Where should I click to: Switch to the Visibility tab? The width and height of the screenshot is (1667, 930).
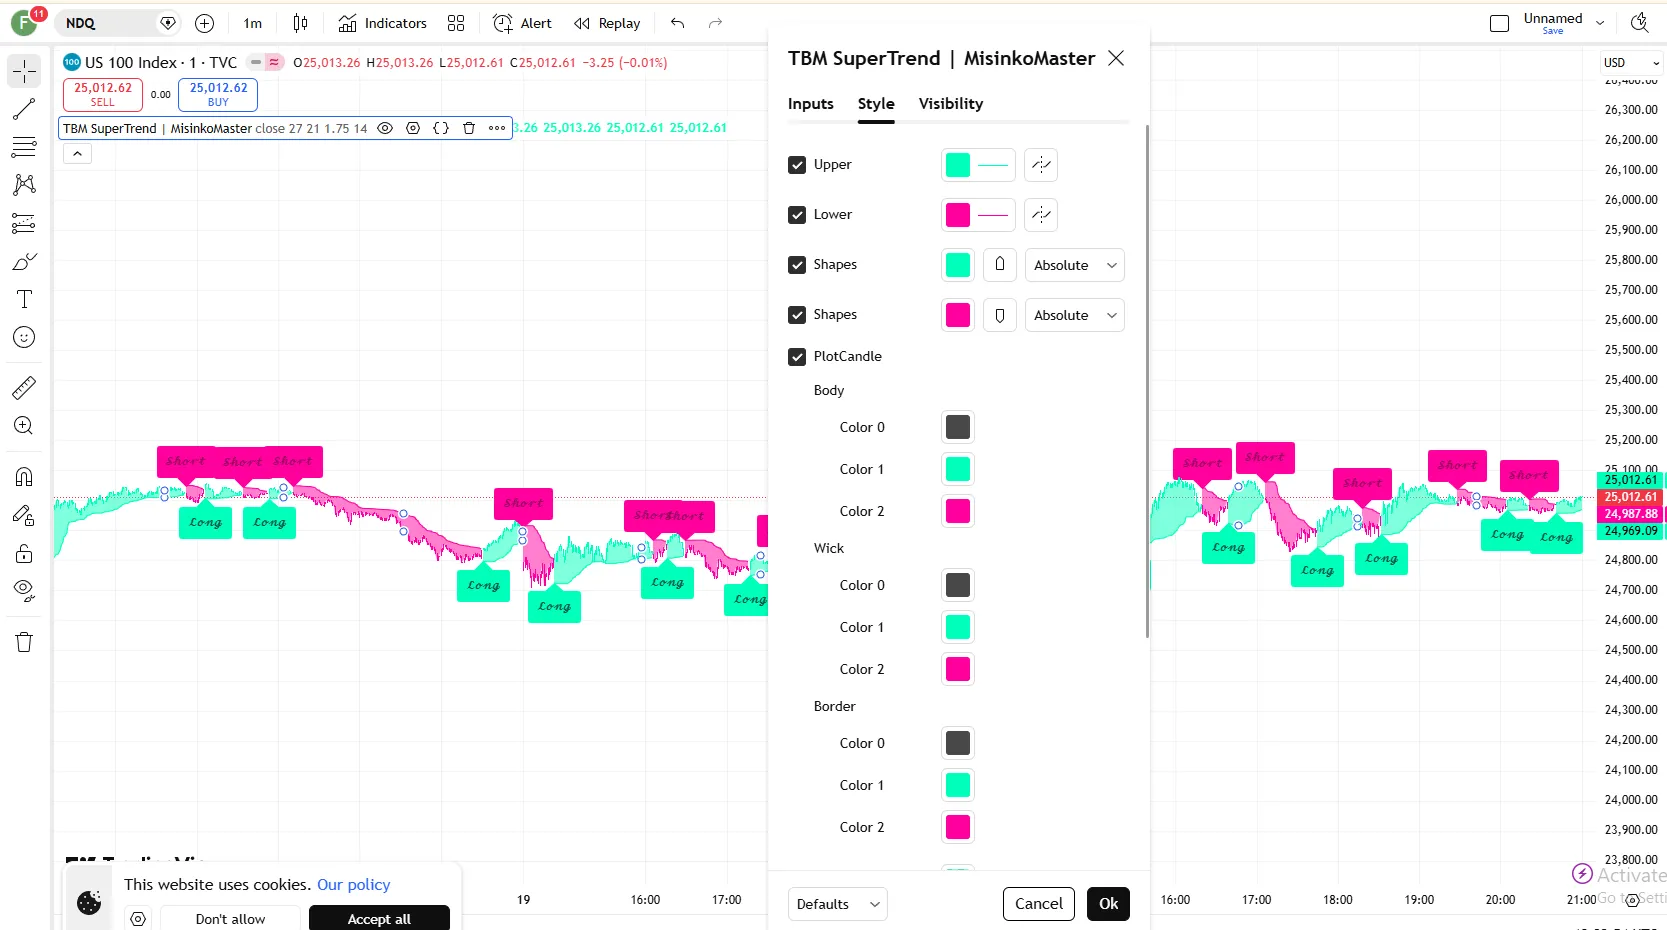tap(951, 104)
